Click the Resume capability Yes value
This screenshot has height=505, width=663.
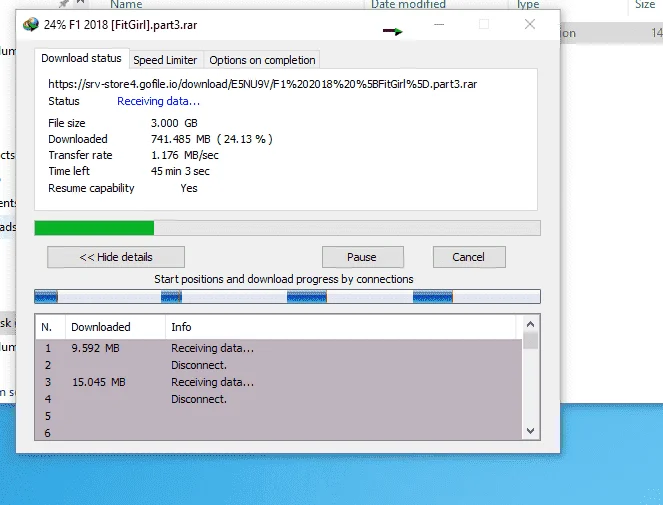click(x=189, y=188)
